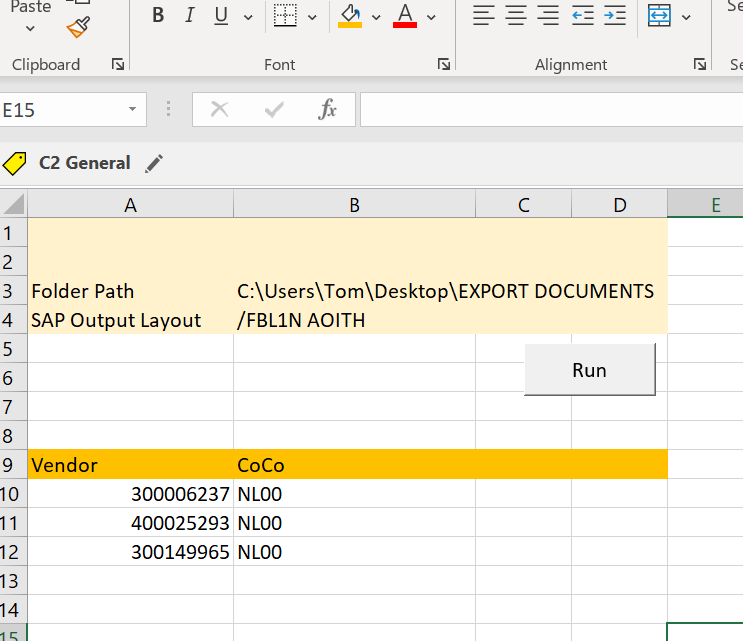Select vendor 400025293 cell
The width and height of the screenshot is (743, 641).
(130, 523)
